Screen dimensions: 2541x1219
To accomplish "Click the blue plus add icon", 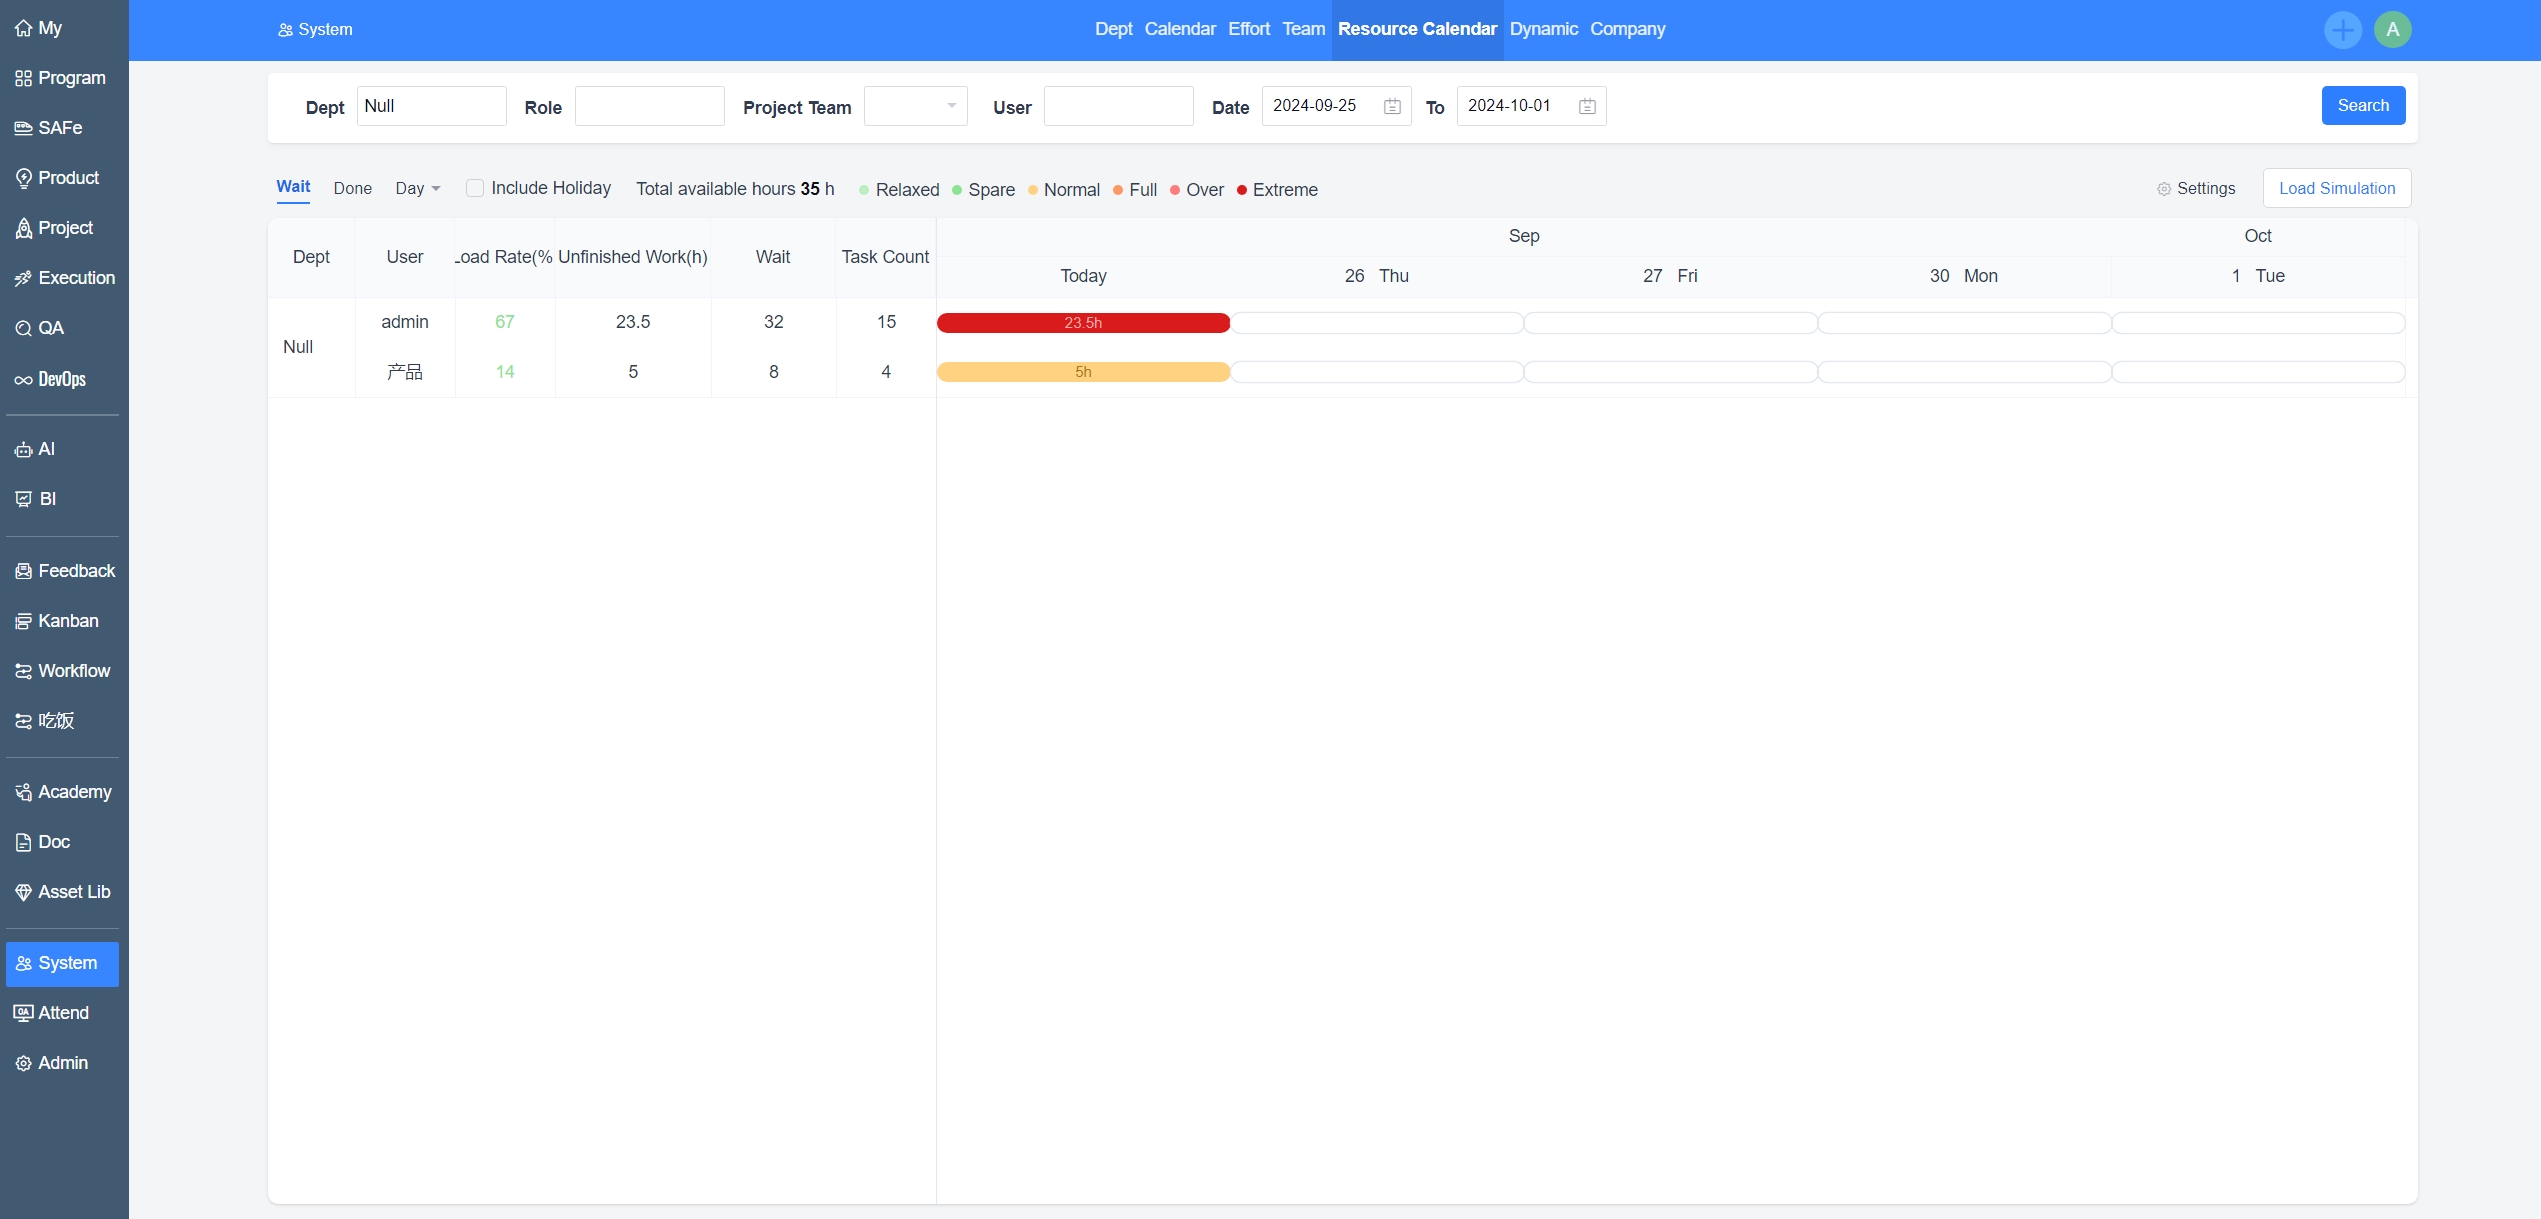I will [x=2342, y=30].
